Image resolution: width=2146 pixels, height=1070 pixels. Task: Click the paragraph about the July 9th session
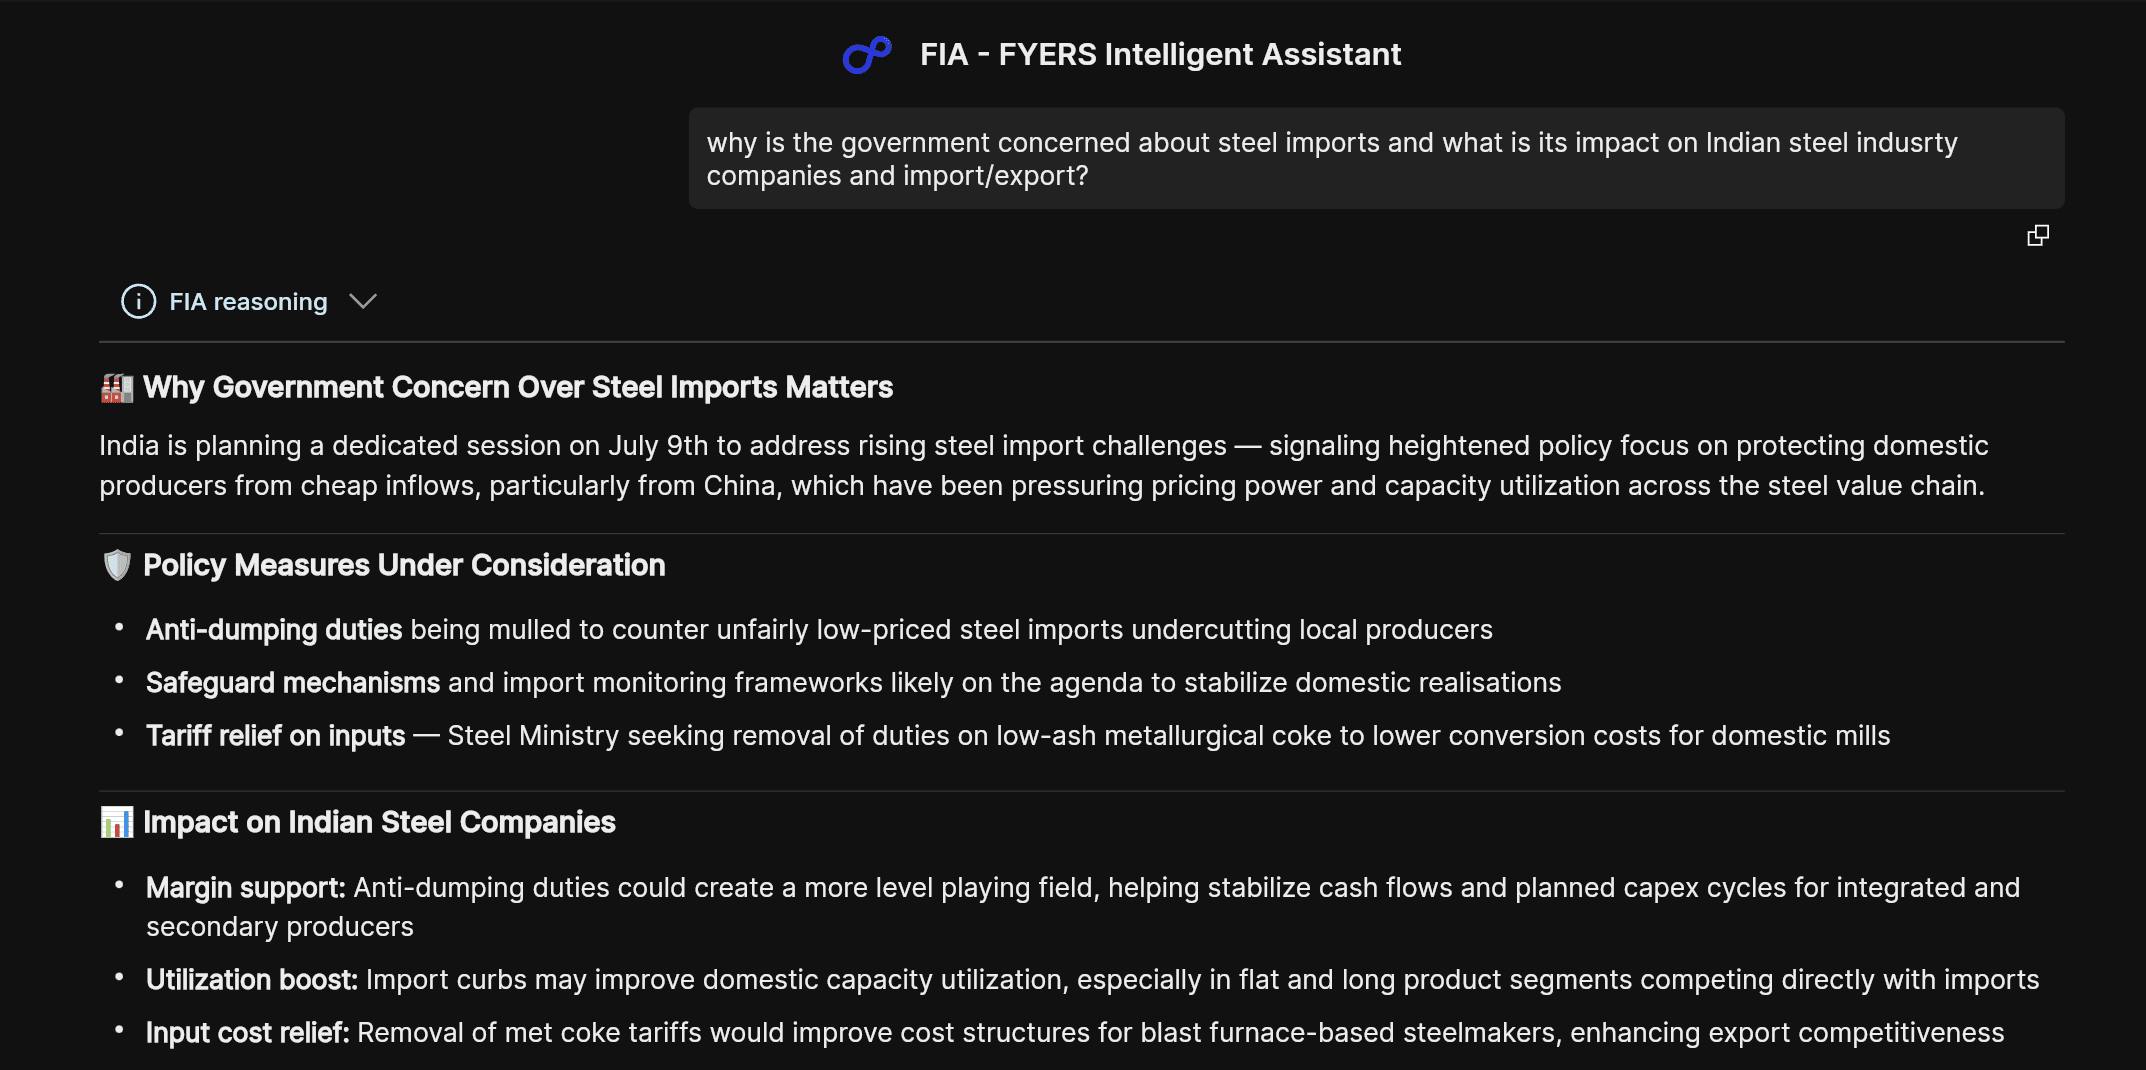coord(1043,465)
